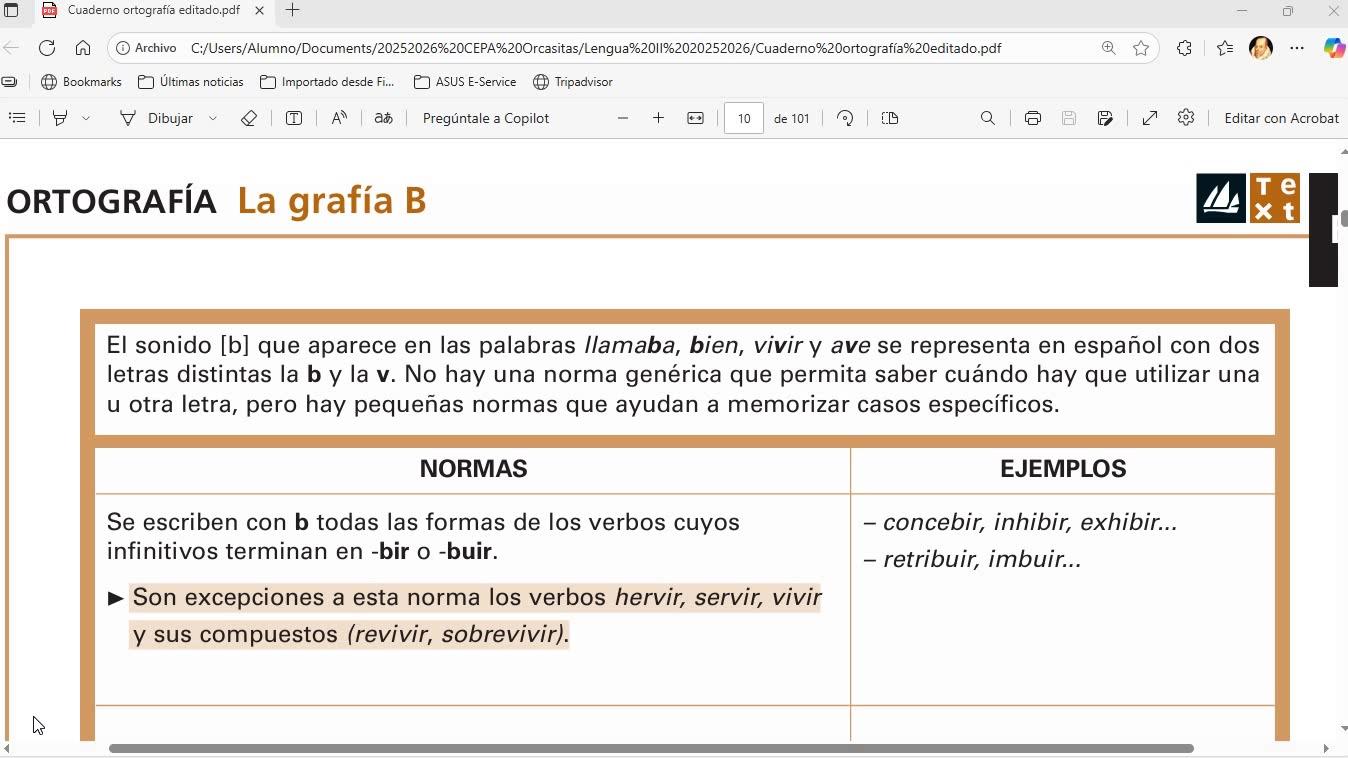Refresh the current page

tap(47, 48)
